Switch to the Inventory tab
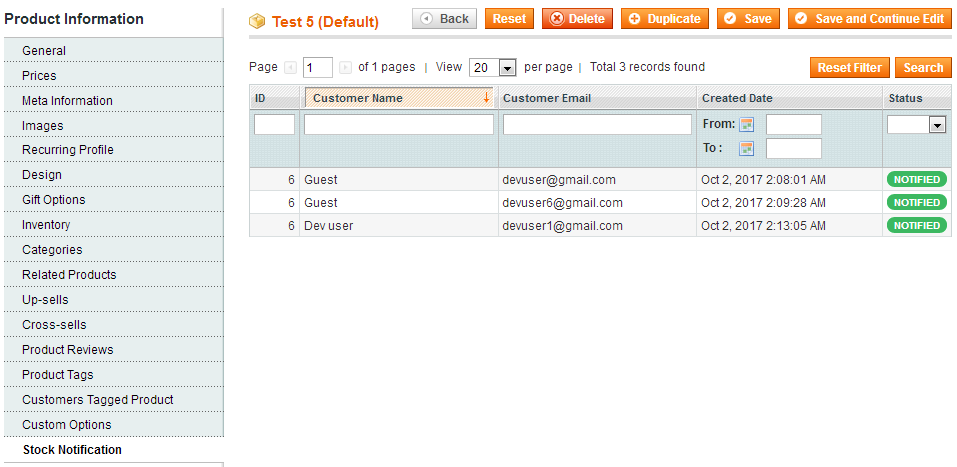Image resolution: width=957 pixels, height=467 pixels. [x=46, y=225]
